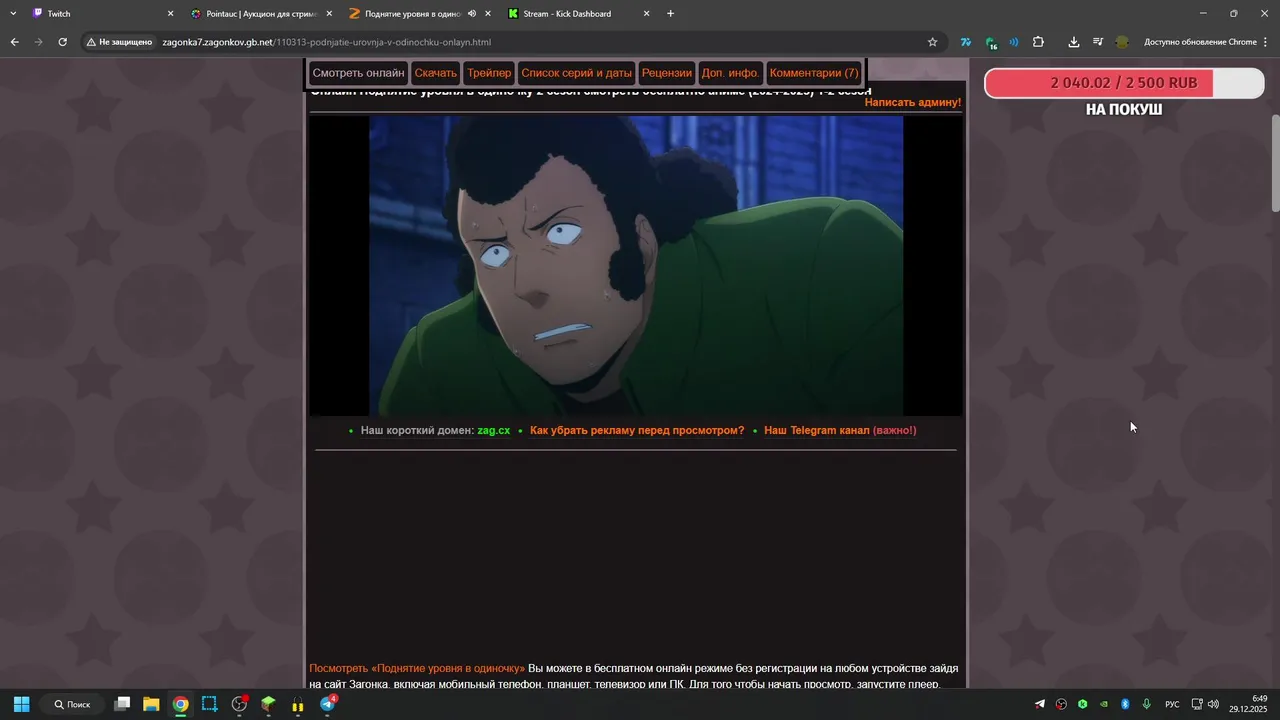Open the Snipping Tool taskbar icon
The height and width of the screenshot is (720, 1280).
coord(209,704)
